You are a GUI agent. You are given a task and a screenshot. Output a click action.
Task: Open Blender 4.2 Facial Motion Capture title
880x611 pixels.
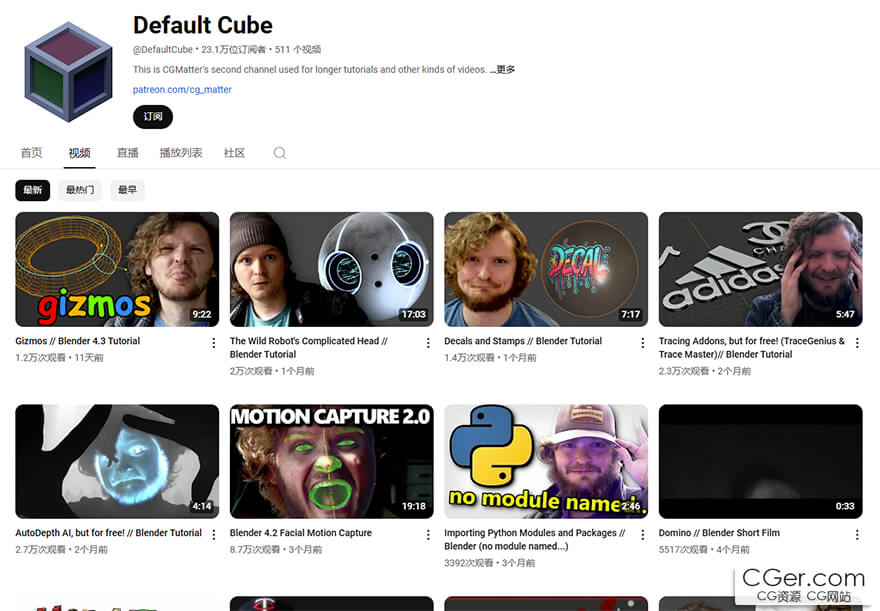pyautogui.click(x=301, y=532)
